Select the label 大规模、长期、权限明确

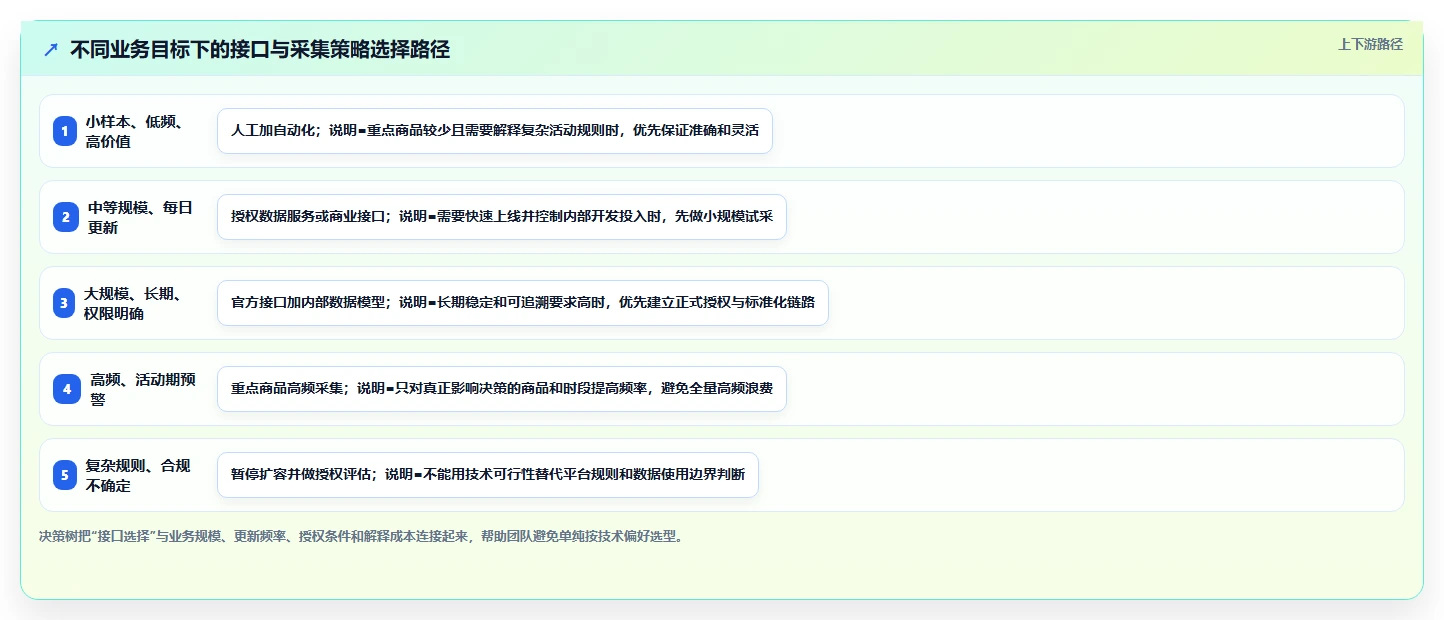coord(133,303)
